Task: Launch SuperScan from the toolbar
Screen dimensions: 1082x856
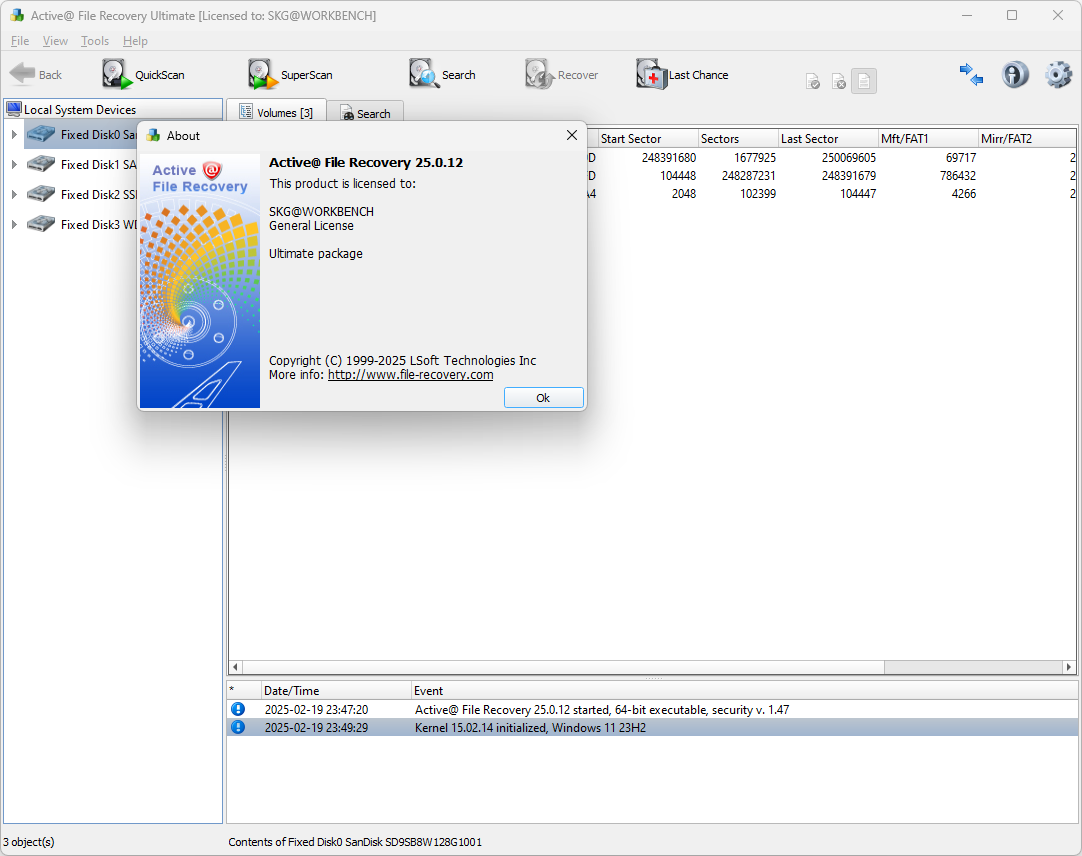Action: point(291,75)
